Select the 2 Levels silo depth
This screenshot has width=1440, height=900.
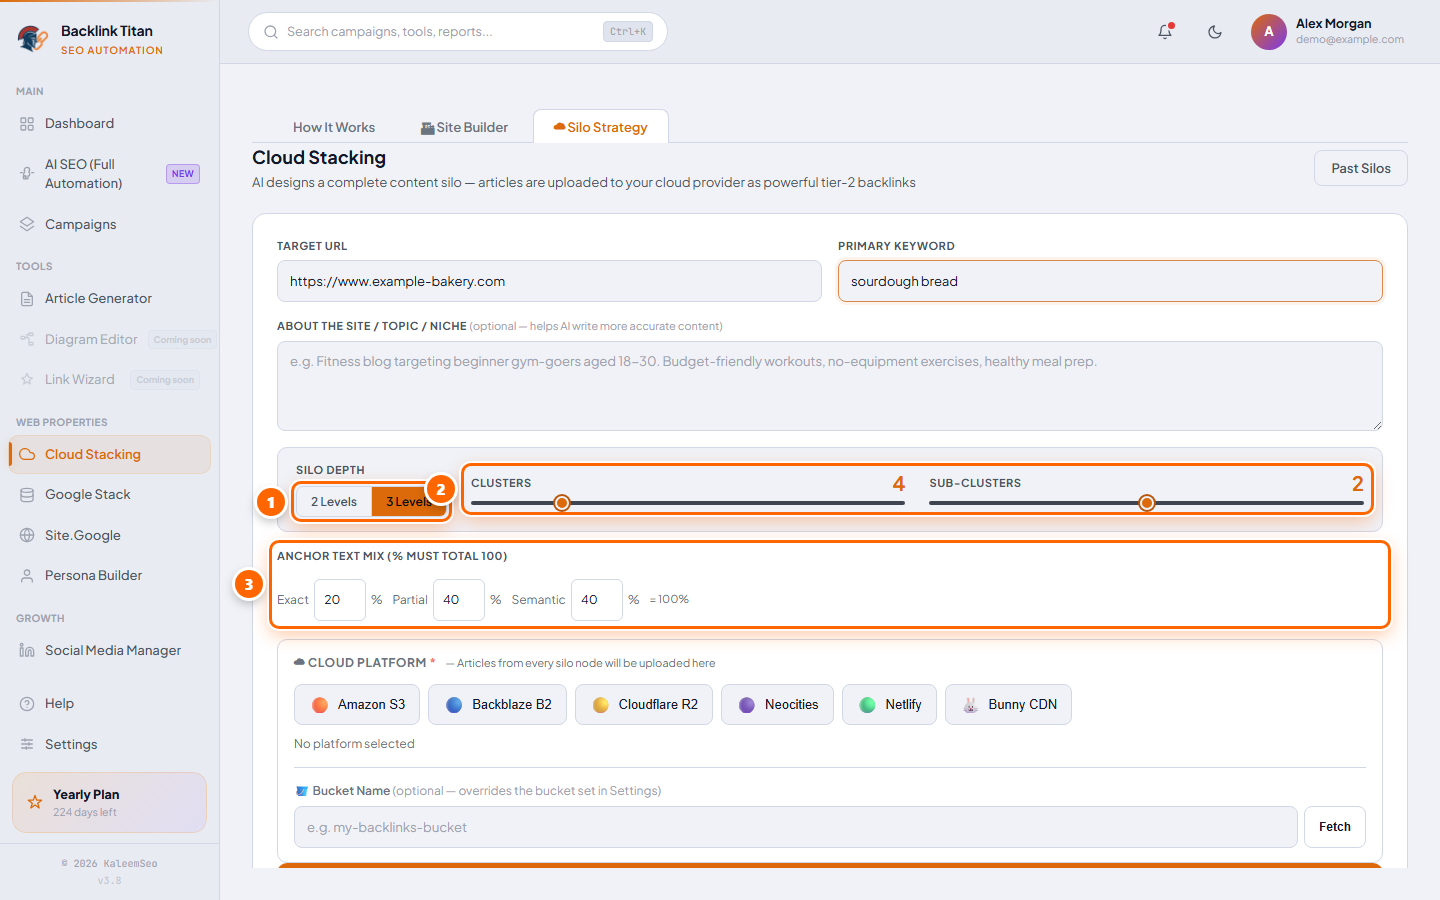[334, 502]
